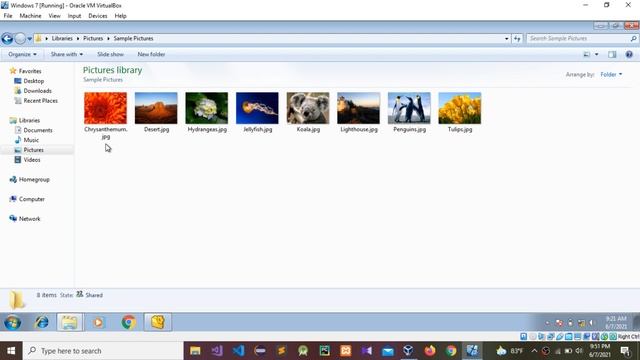Refresh the folder with the address bar refresh button
640x360 pixels.
[x=517, y=39]
